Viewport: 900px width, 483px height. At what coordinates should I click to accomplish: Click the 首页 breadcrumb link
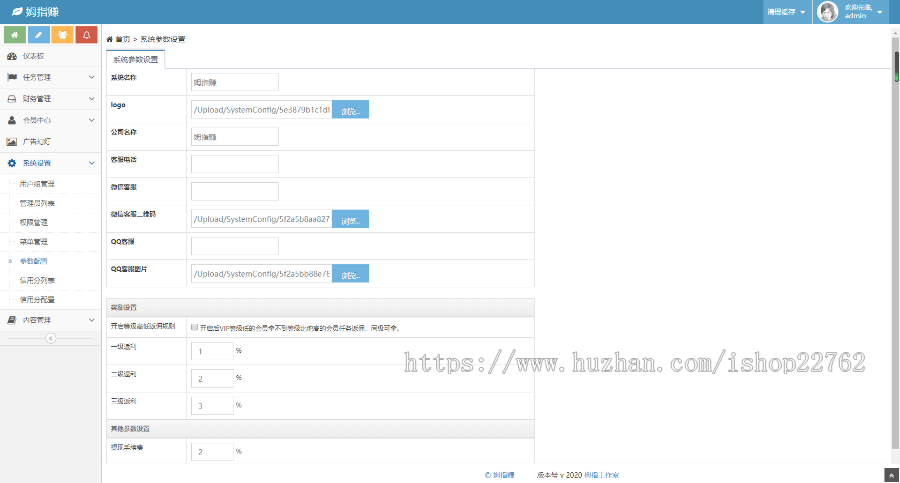[119, 39]
